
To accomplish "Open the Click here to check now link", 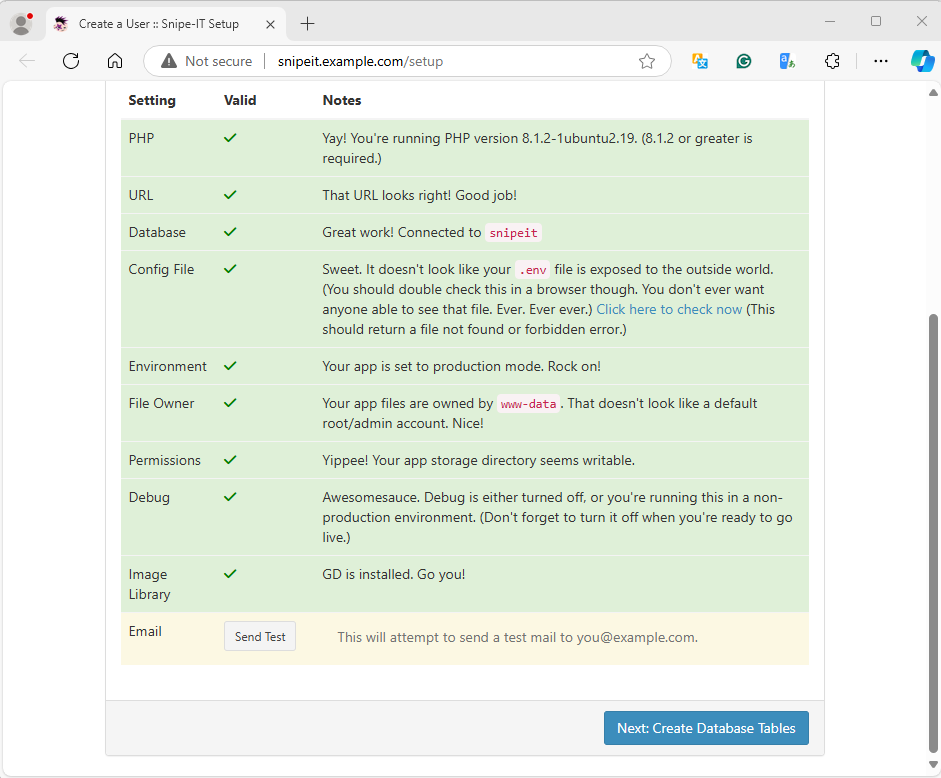I will click(x=669, y=309).
